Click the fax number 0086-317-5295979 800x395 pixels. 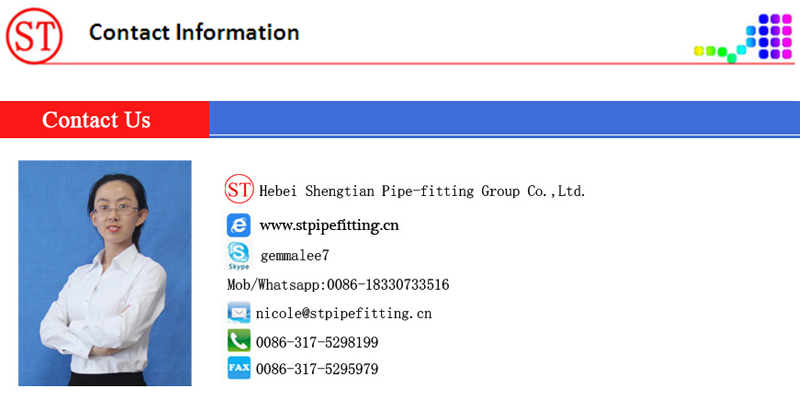(x=317, y=368)
